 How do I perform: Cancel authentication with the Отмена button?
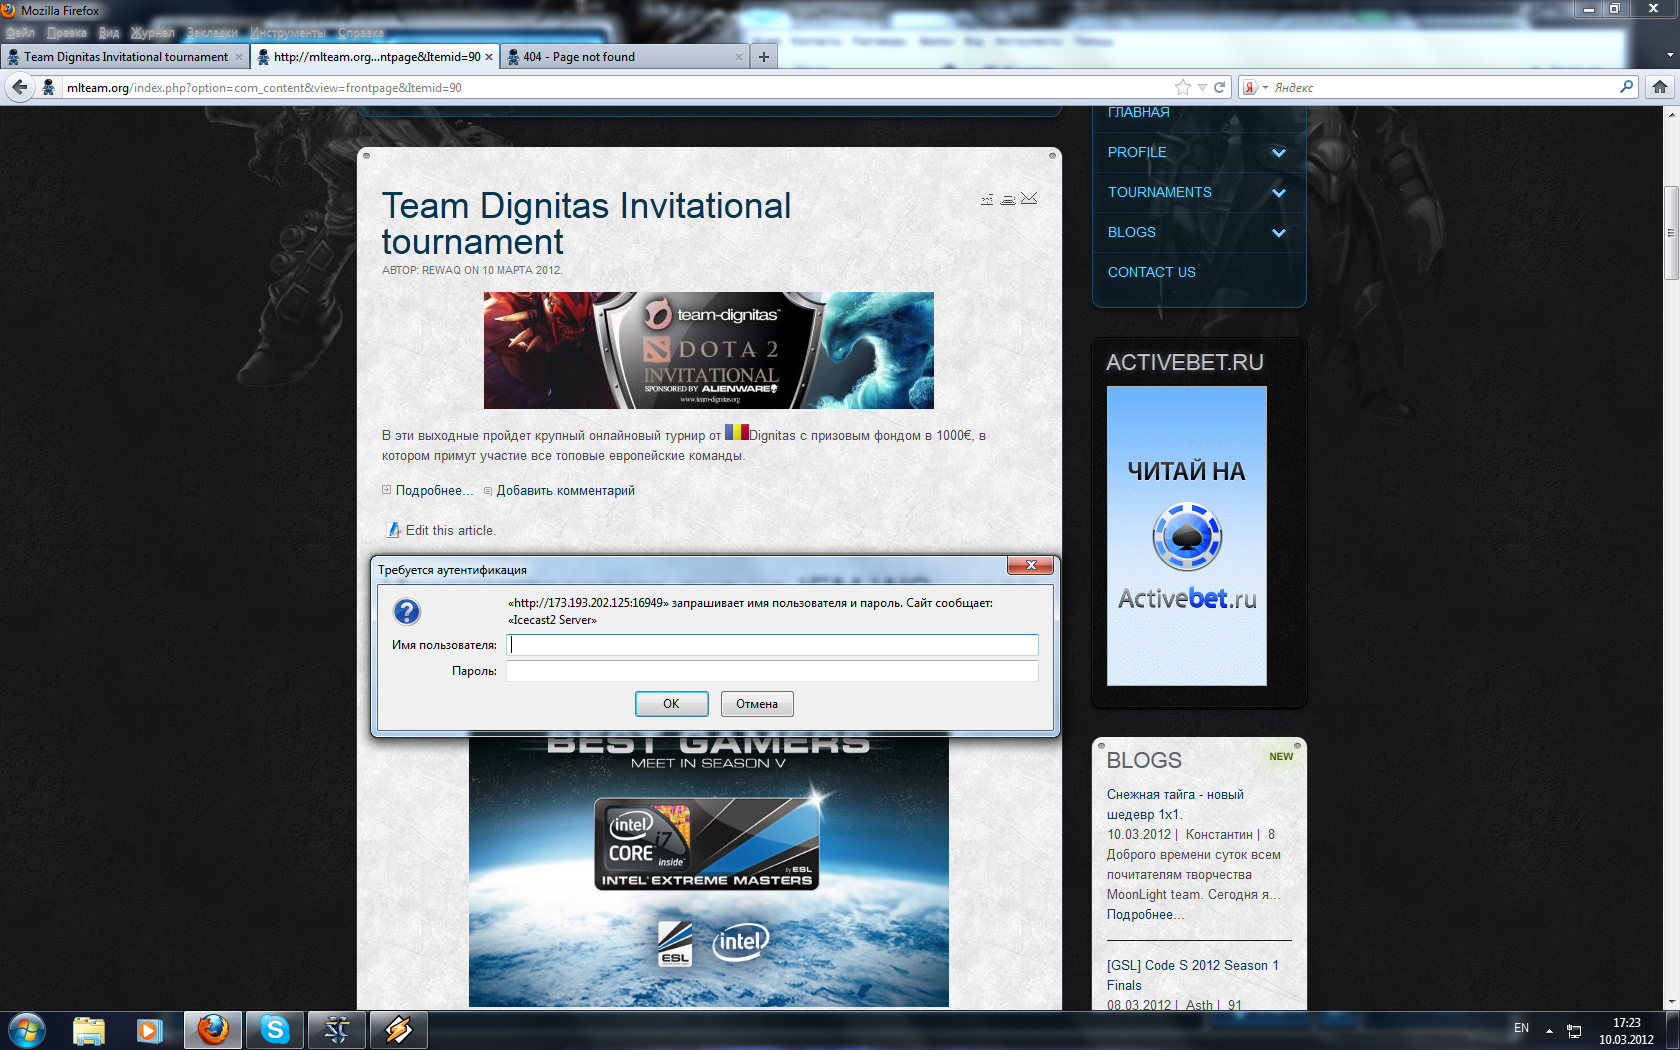click(757, 704)
